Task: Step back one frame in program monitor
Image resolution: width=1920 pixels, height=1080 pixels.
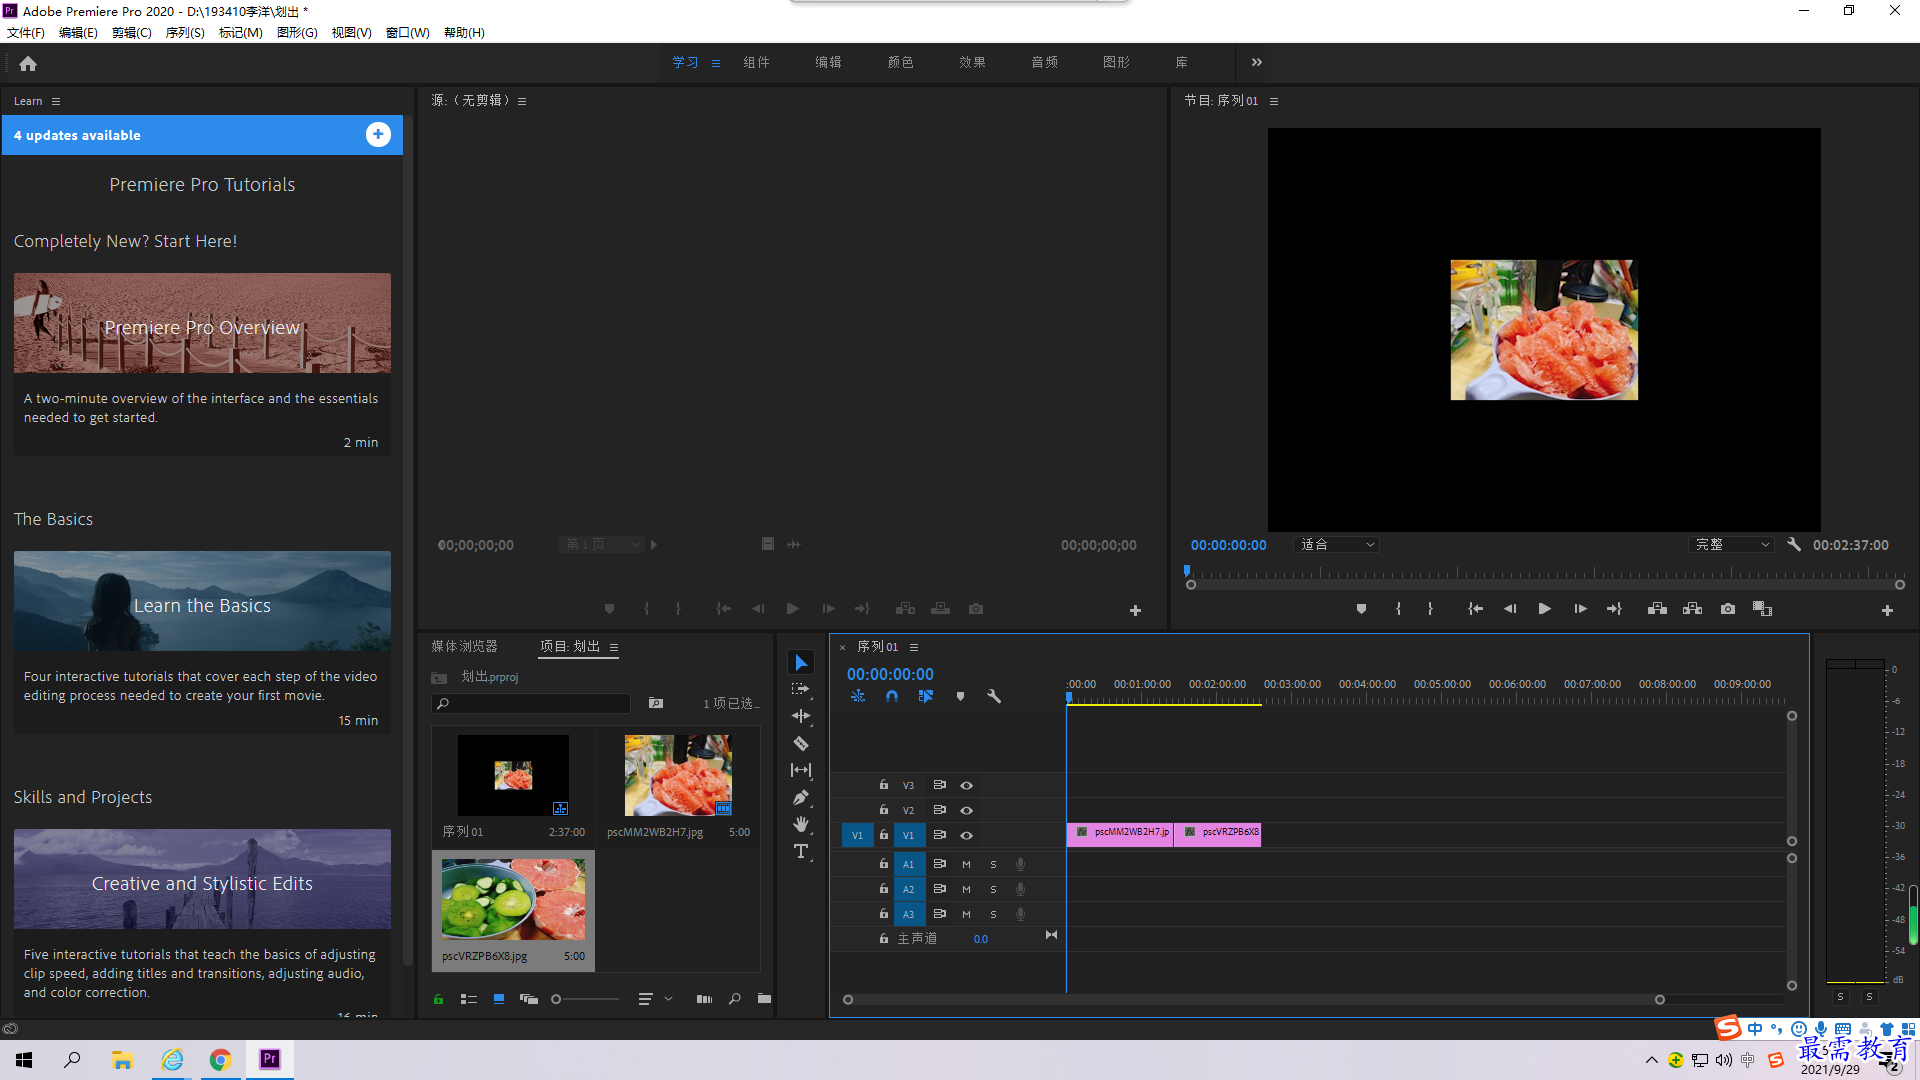Action: [1510, 609]
